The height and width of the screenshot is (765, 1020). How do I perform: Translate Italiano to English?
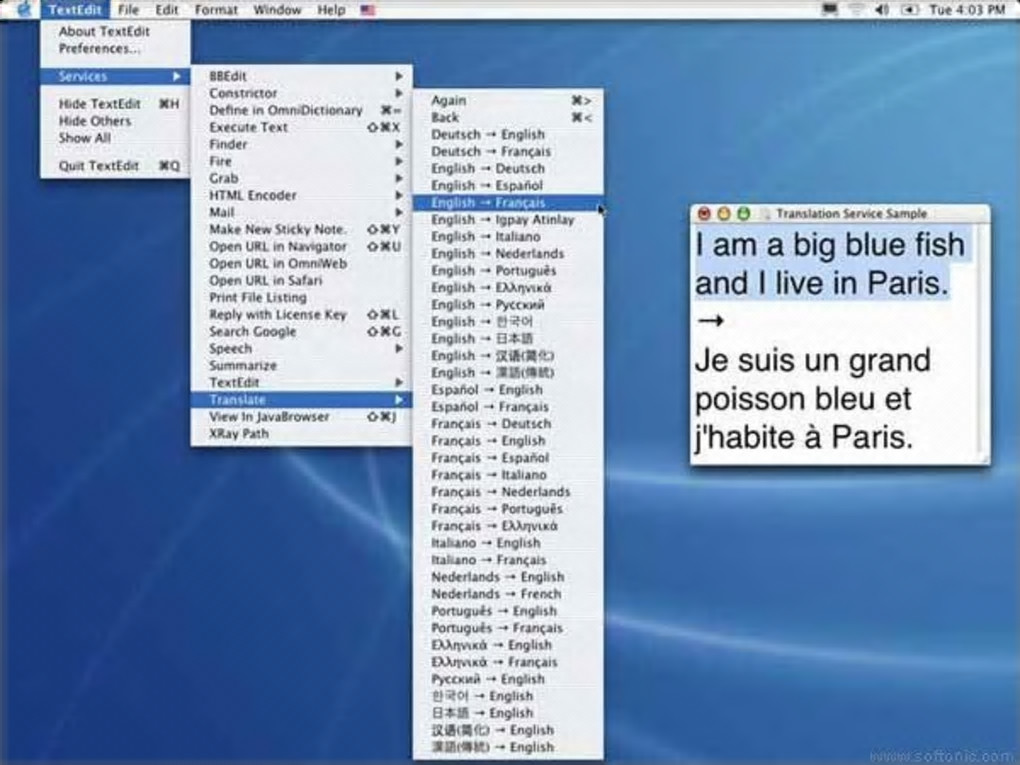(508, 543)
